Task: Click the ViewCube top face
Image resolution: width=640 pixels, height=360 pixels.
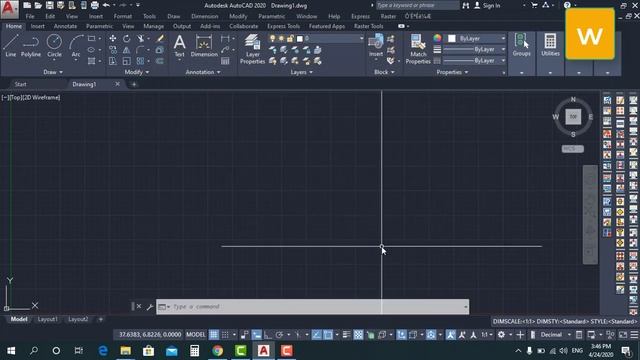Action: point(573,117)
